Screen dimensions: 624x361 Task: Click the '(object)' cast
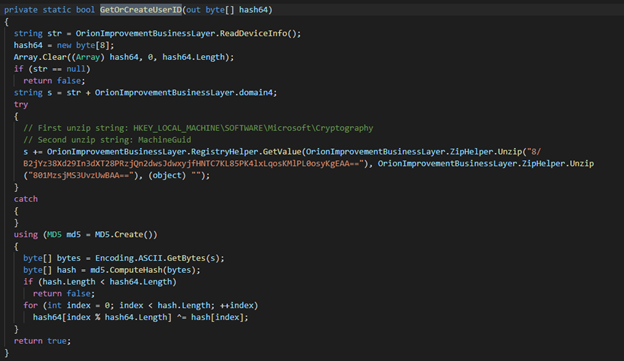tap(167, 176)
